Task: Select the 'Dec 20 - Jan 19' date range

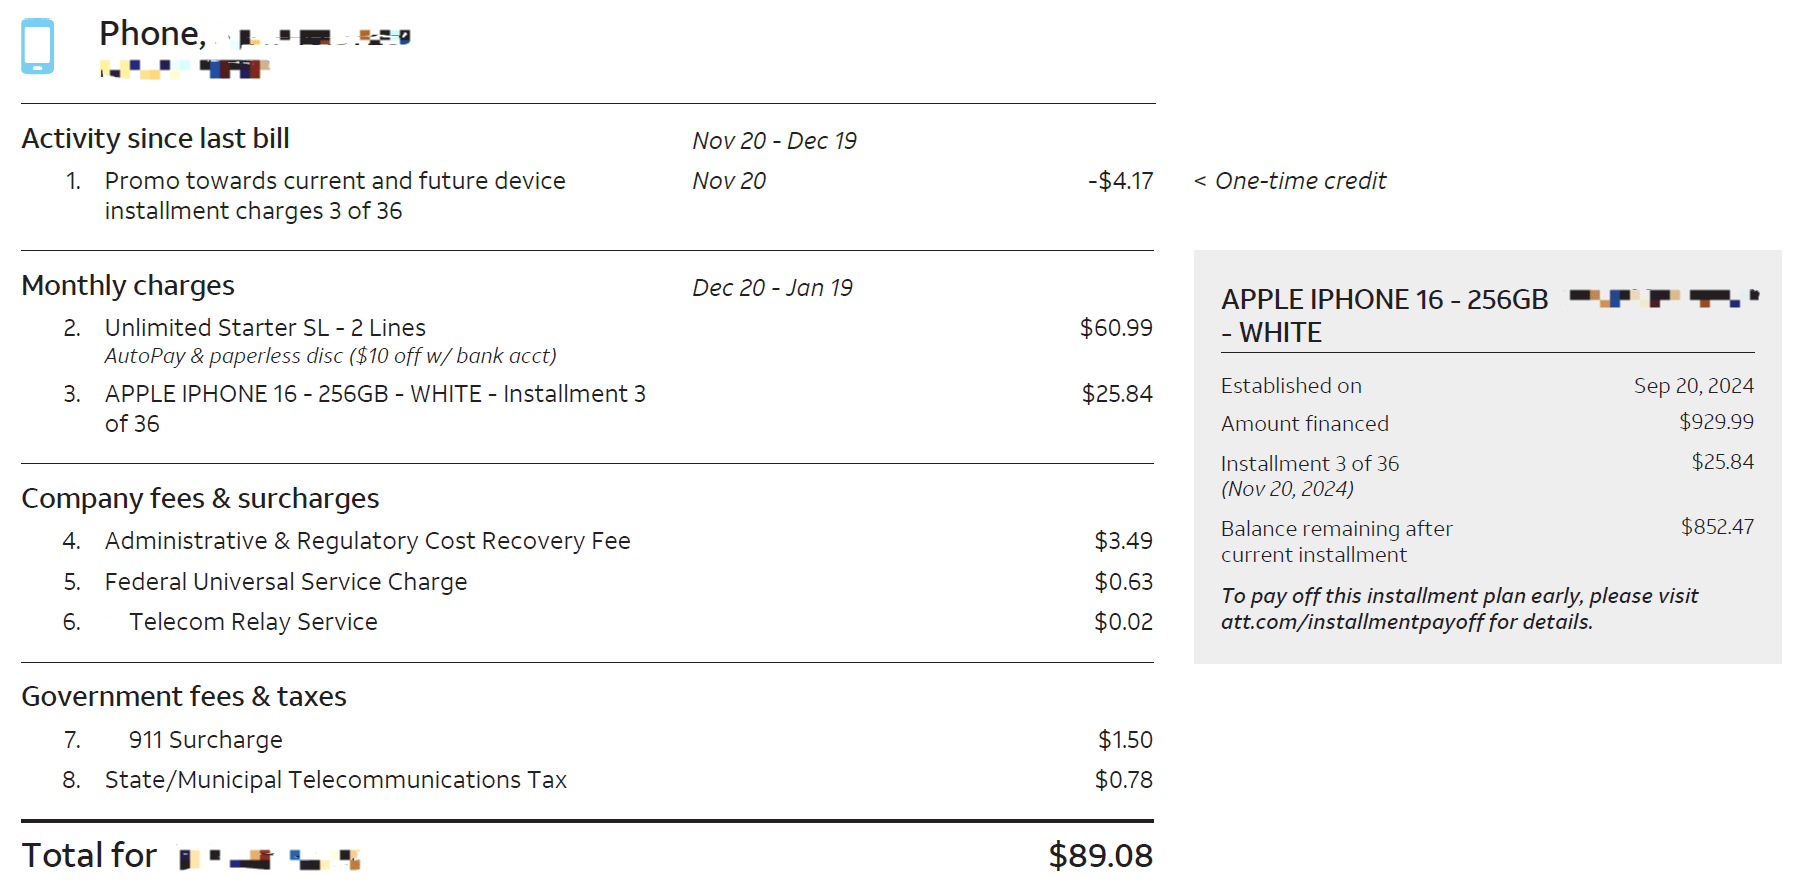Action: point(772,288)
